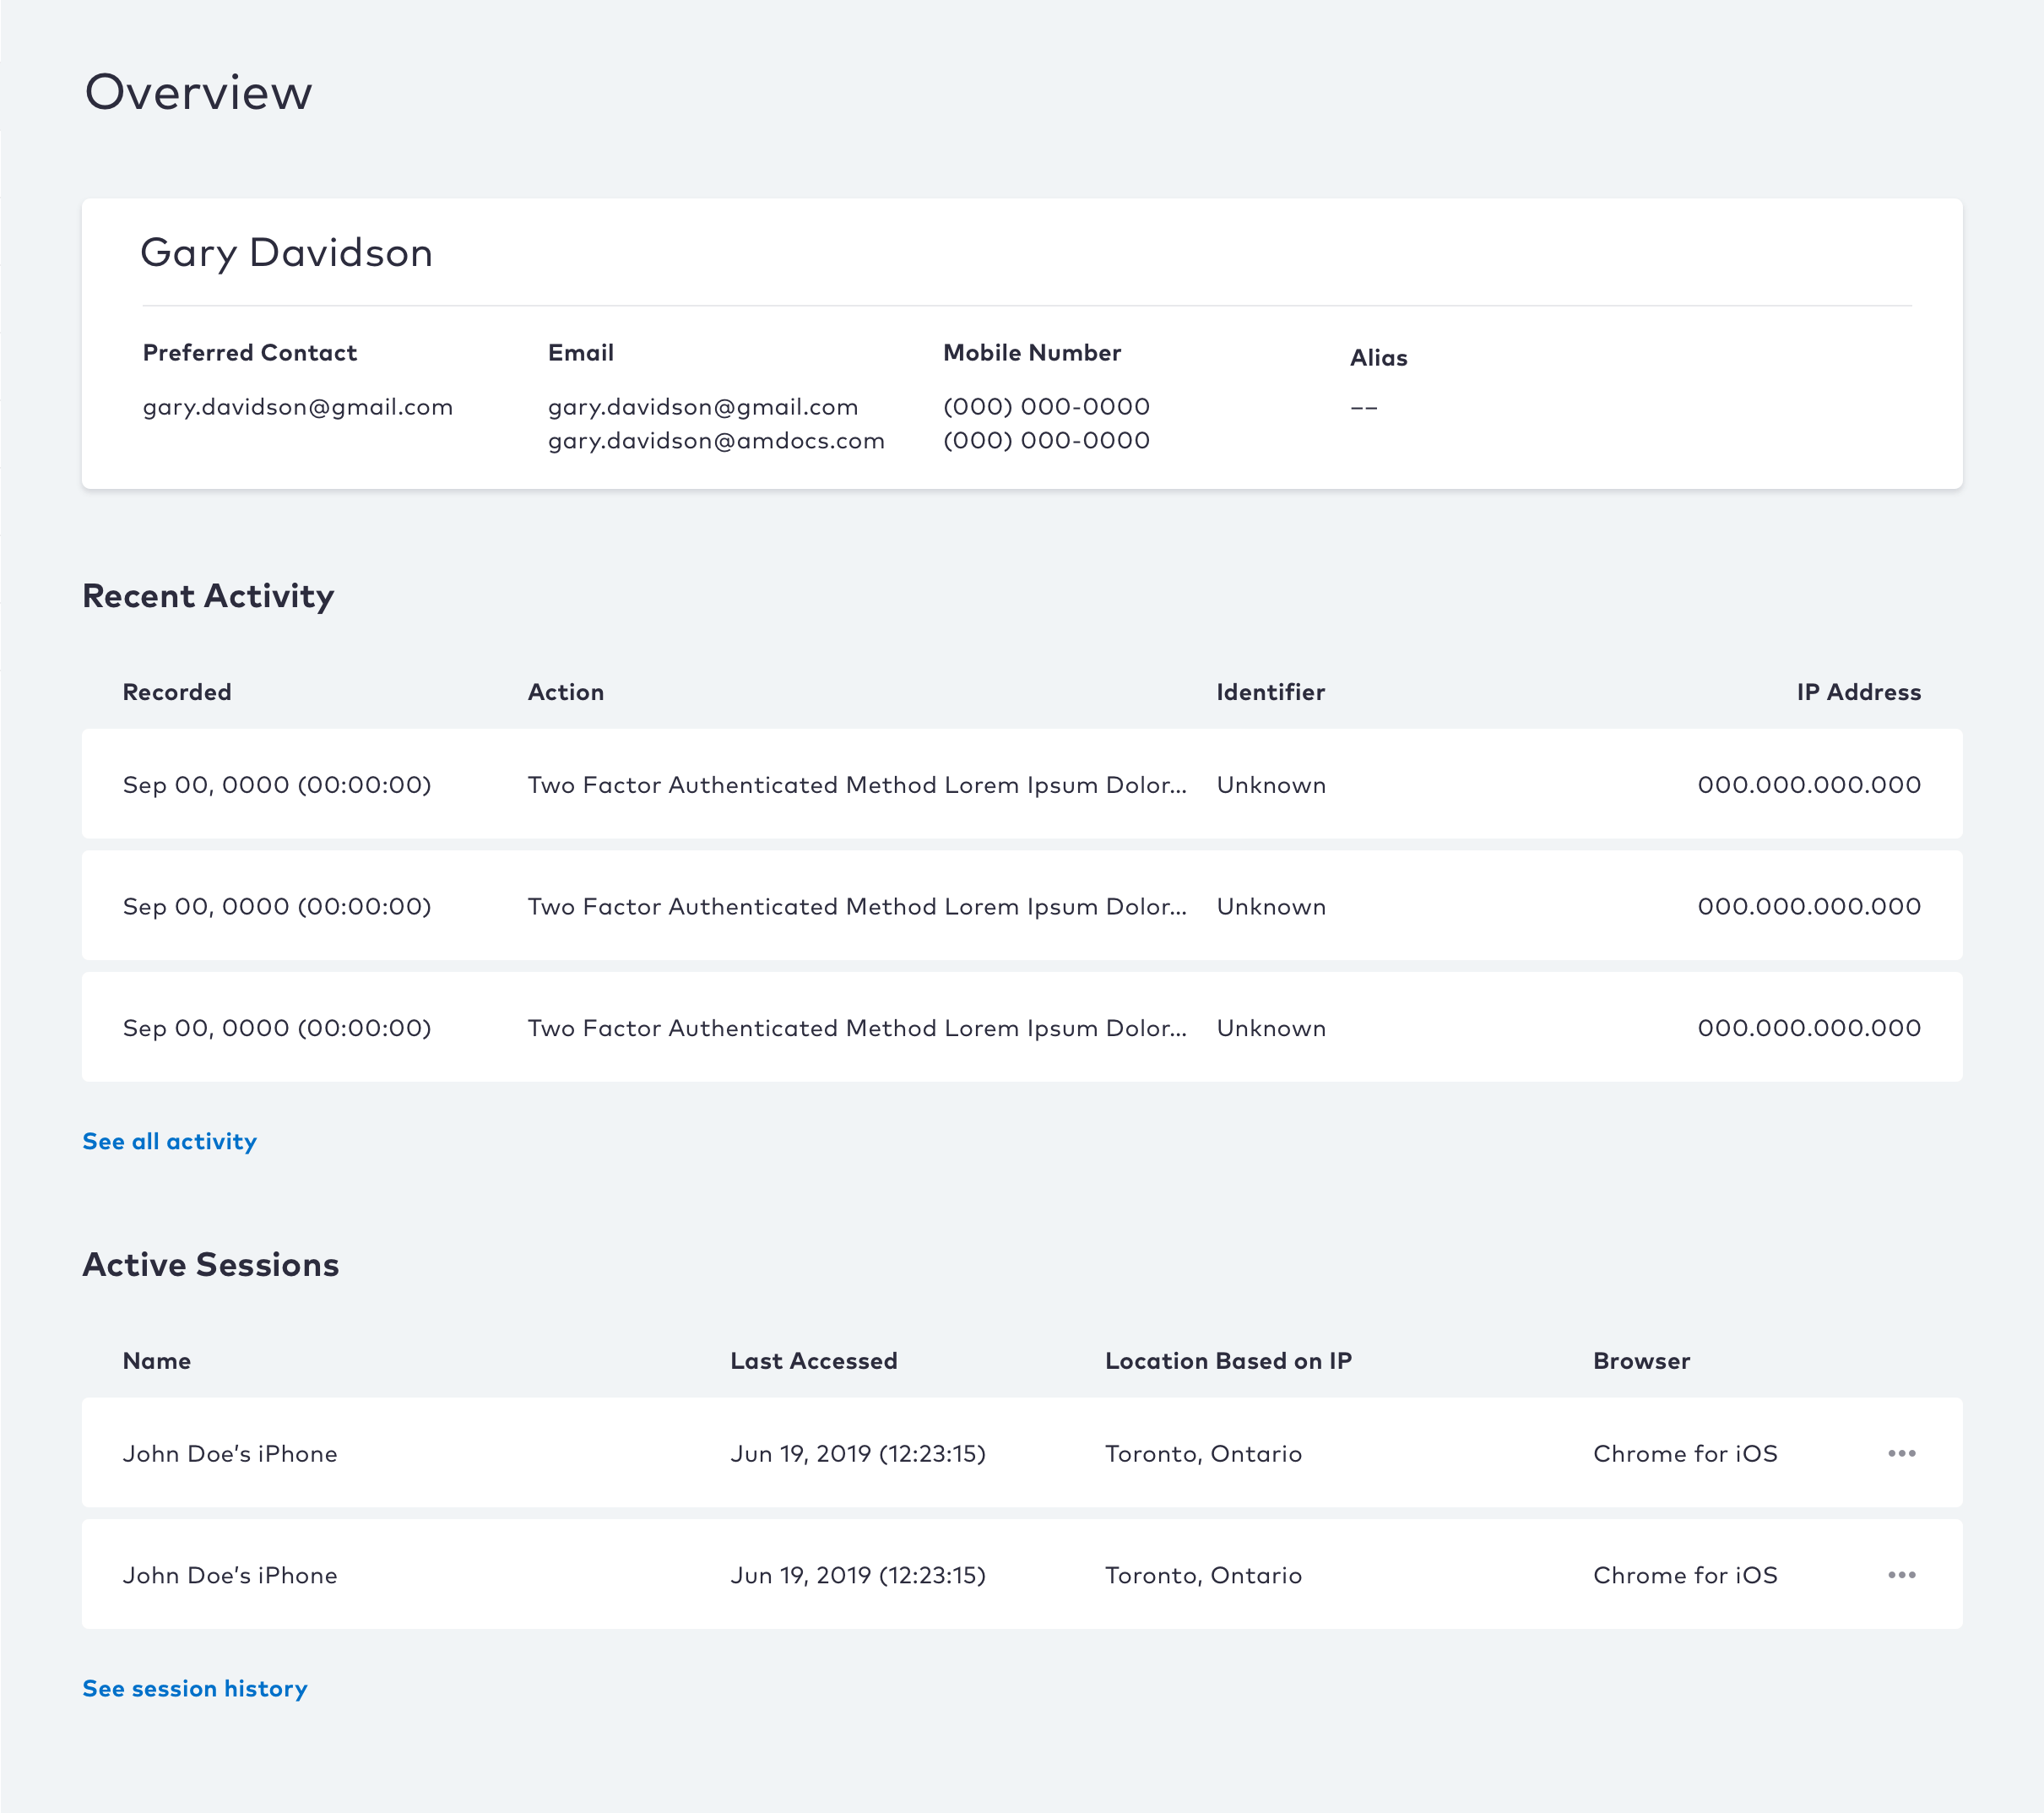Open See all activity link
The height and width of the screenshot is (1813, 2044).
point(169,1141)
